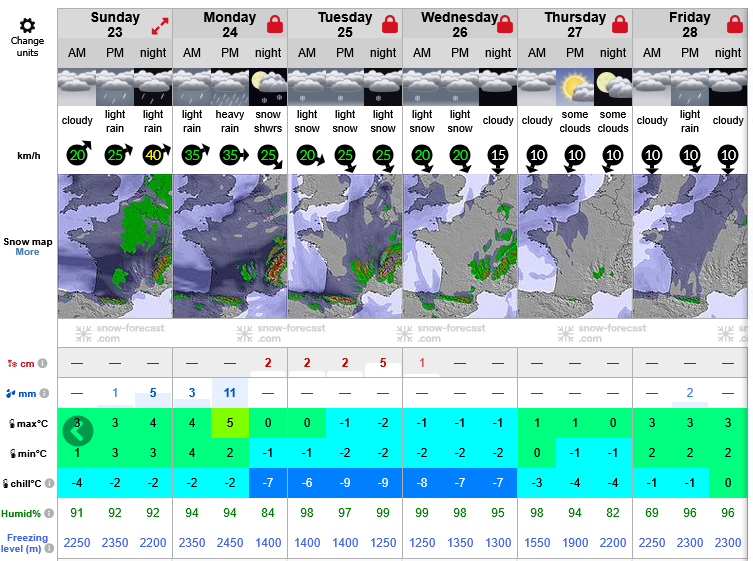Select the Thursday 27 day header
The height and width of the screenshot is (561, 753).
pyautogui.click(x=575, y=24)
